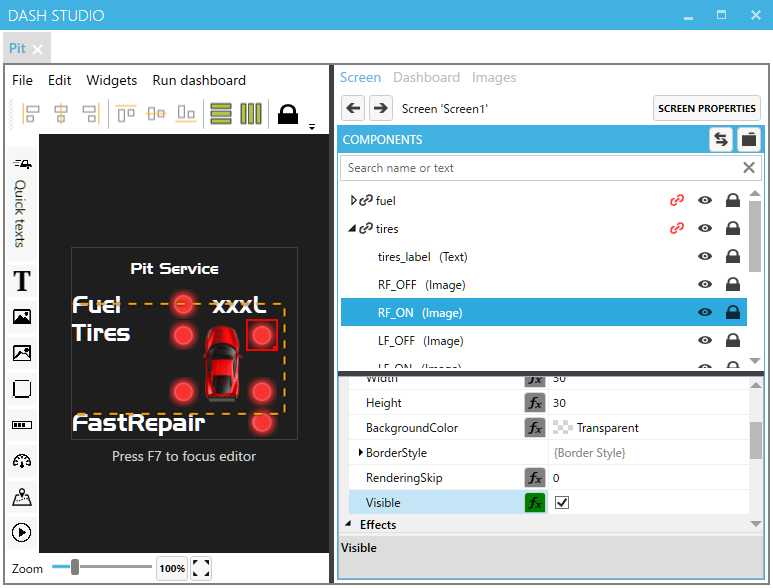Expand the BorderStyle property

(360, 452)
